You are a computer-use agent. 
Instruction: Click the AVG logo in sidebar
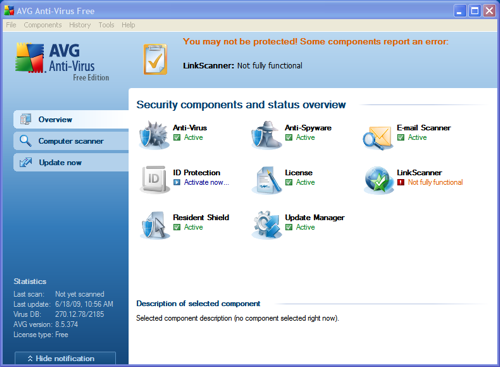(62, 61)
